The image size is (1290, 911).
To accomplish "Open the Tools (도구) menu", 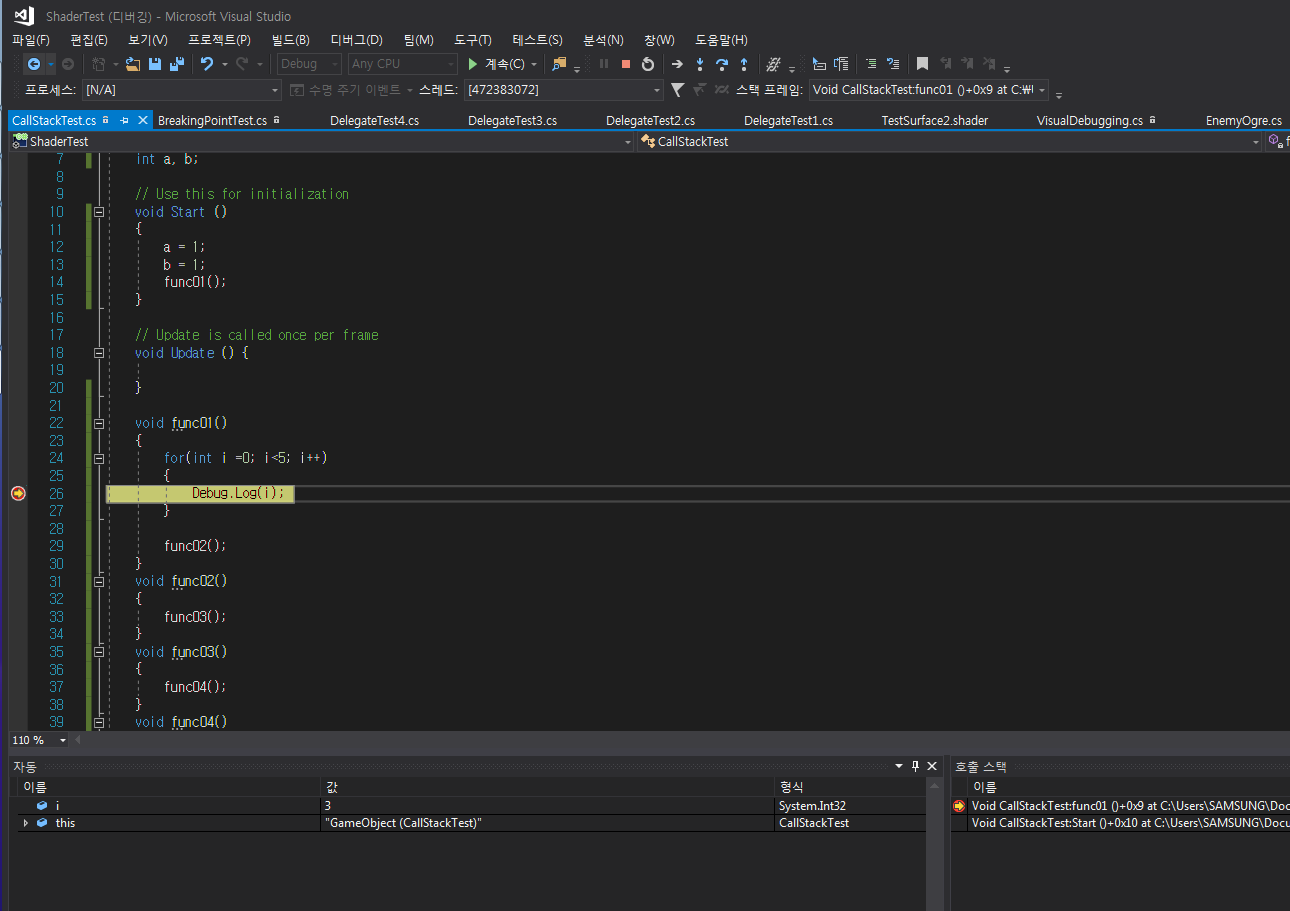I will coord(473,40).
